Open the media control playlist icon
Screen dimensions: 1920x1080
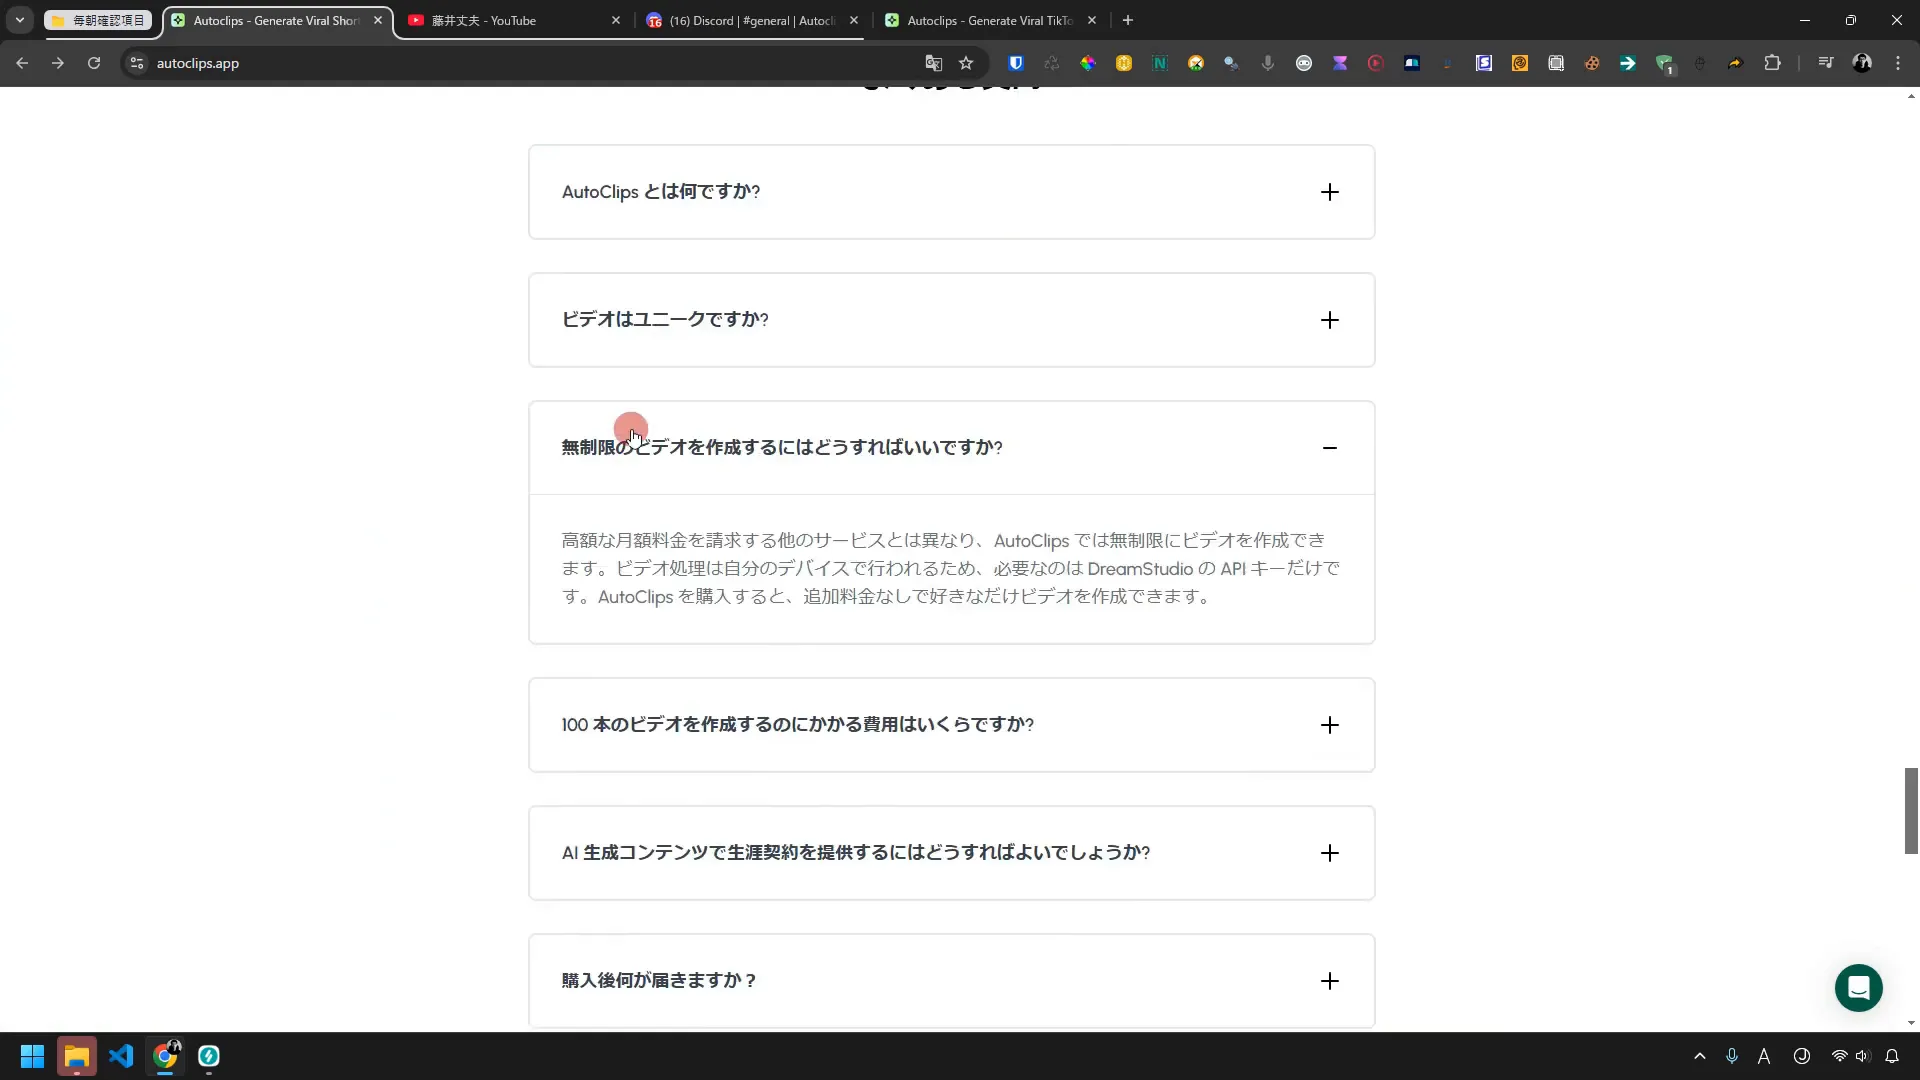(x=1826, y=63)
